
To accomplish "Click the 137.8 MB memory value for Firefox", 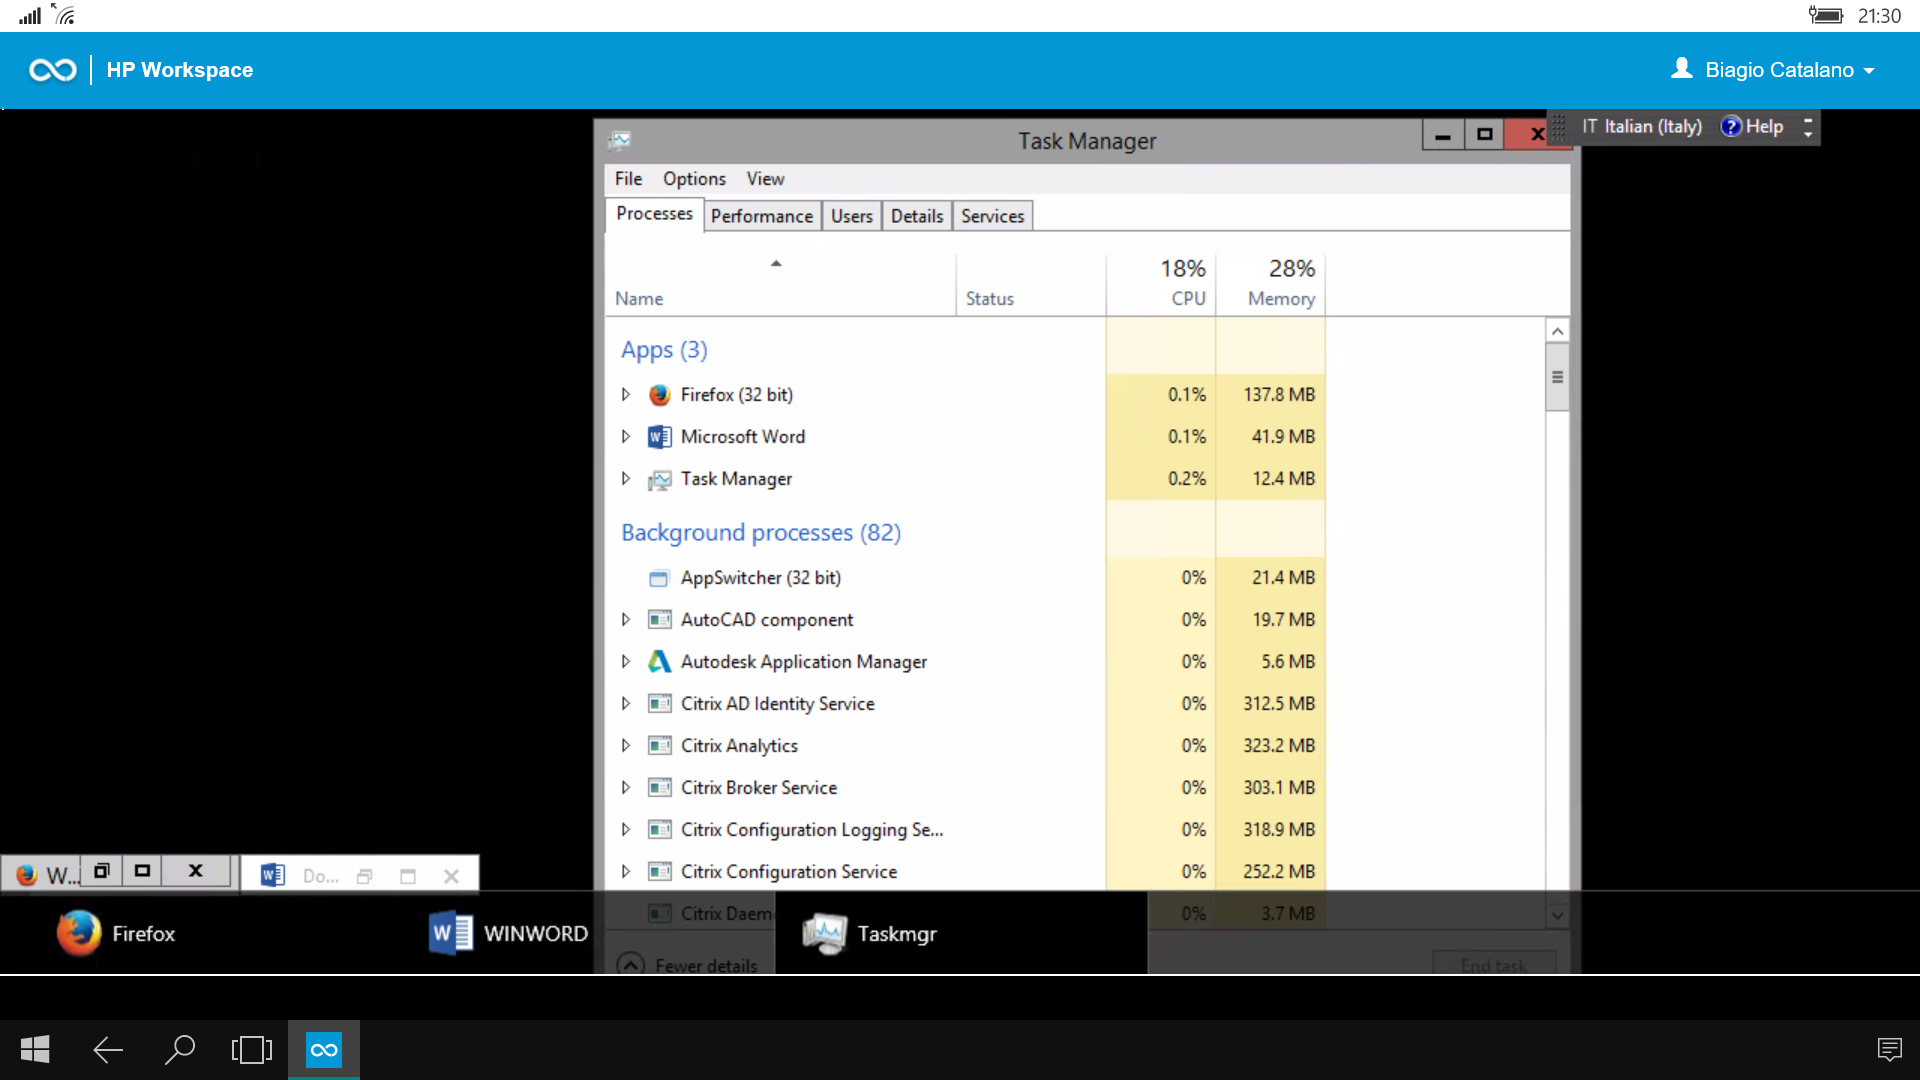I will tap(1279, 395).
